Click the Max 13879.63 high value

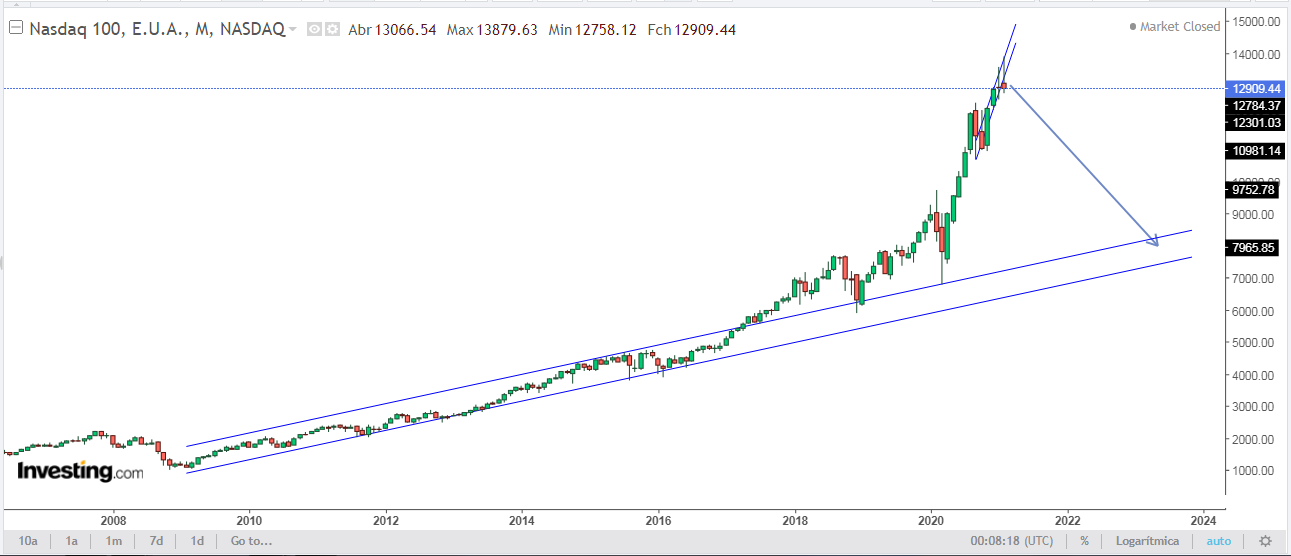pyautogui.click(x=492, y=30)
